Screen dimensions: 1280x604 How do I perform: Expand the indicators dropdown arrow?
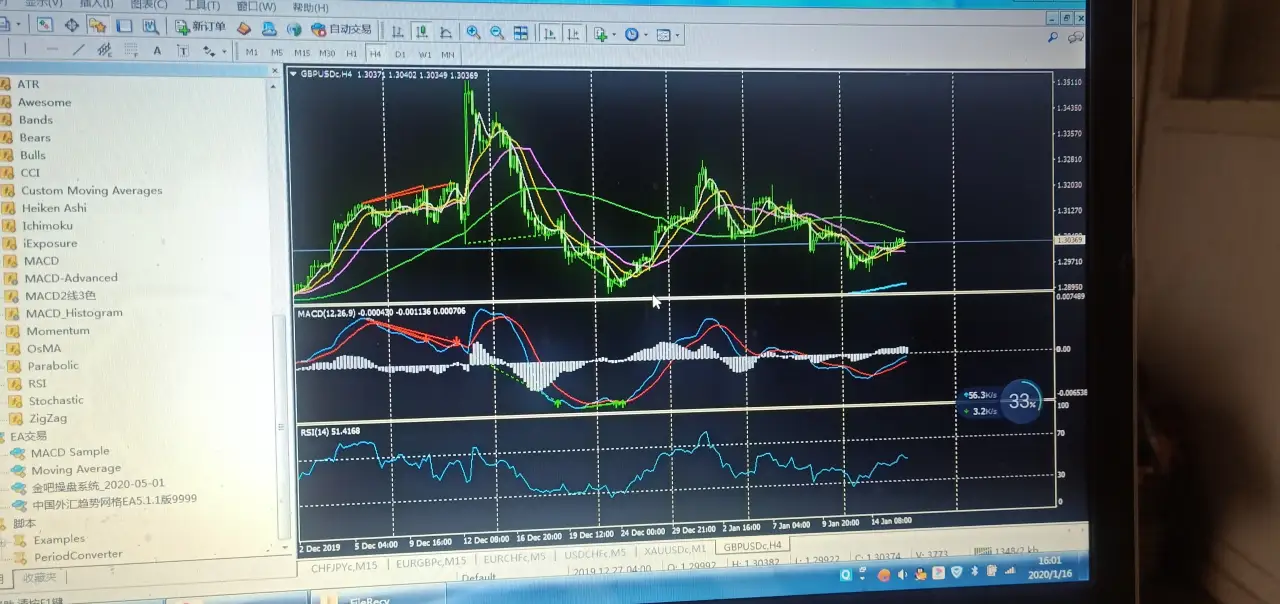click(614, 34)
